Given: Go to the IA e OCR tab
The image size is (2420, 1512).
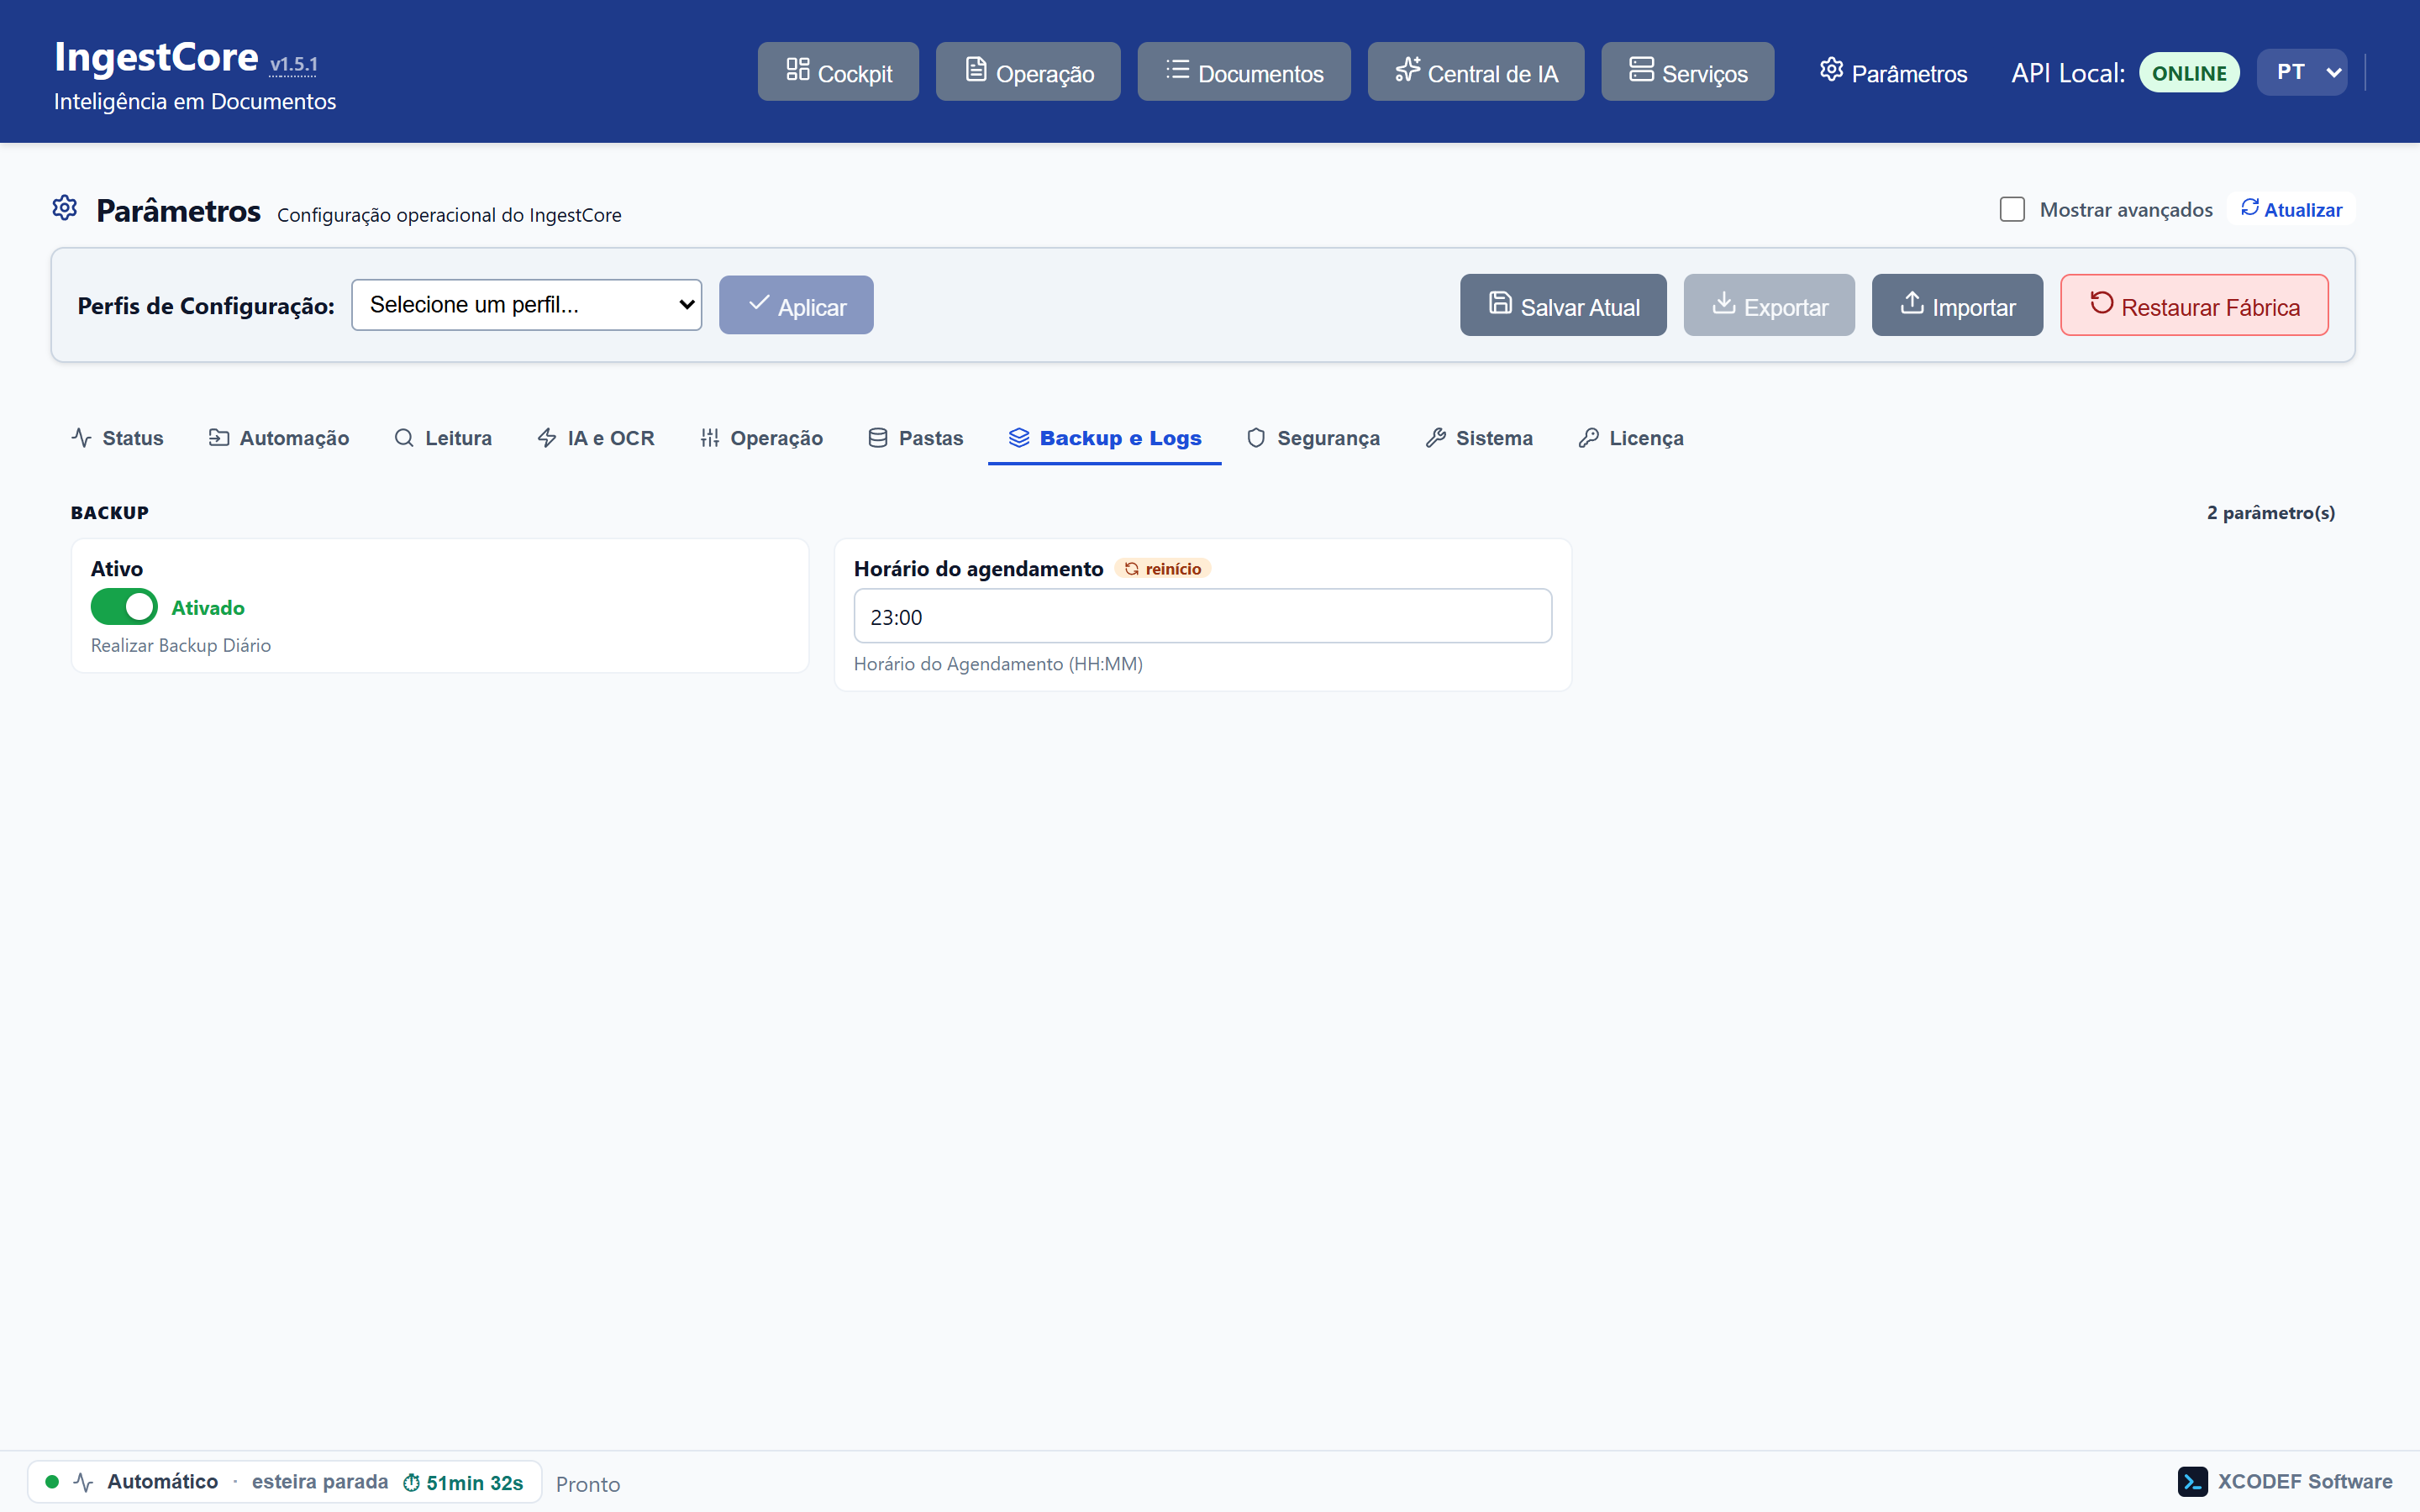Looking at the screenshot, I should click(596, 438).
